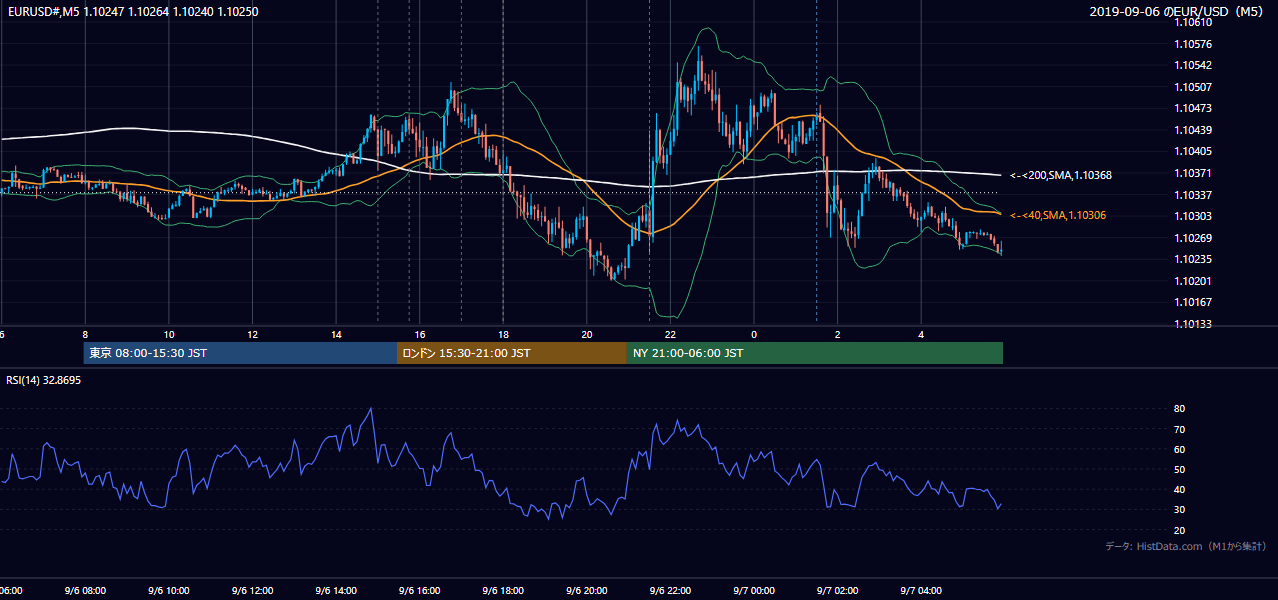The height and width of the screenshot is (600, 1278).
Task: Click hour tick 0 under the price chart
Action: [754, 335]
